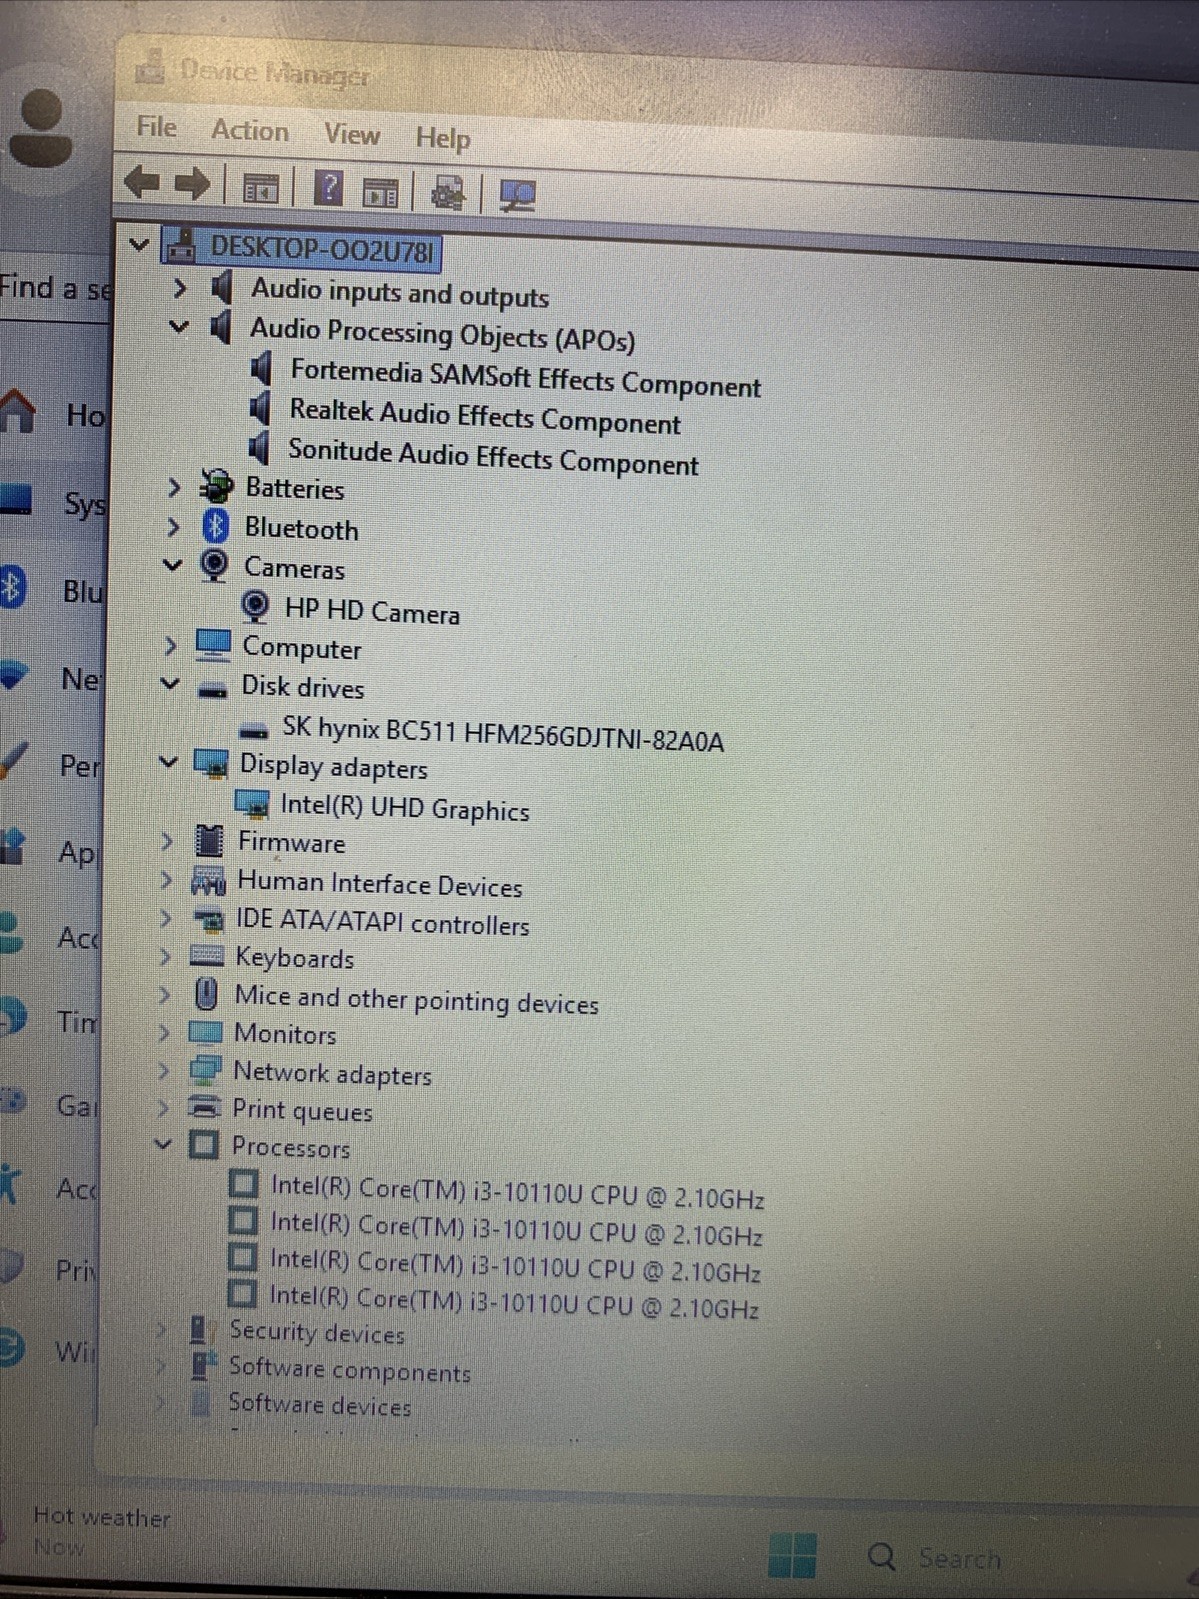Click the Properties pane toolbar icon
1199x1599 pixels.
[381, 191]
